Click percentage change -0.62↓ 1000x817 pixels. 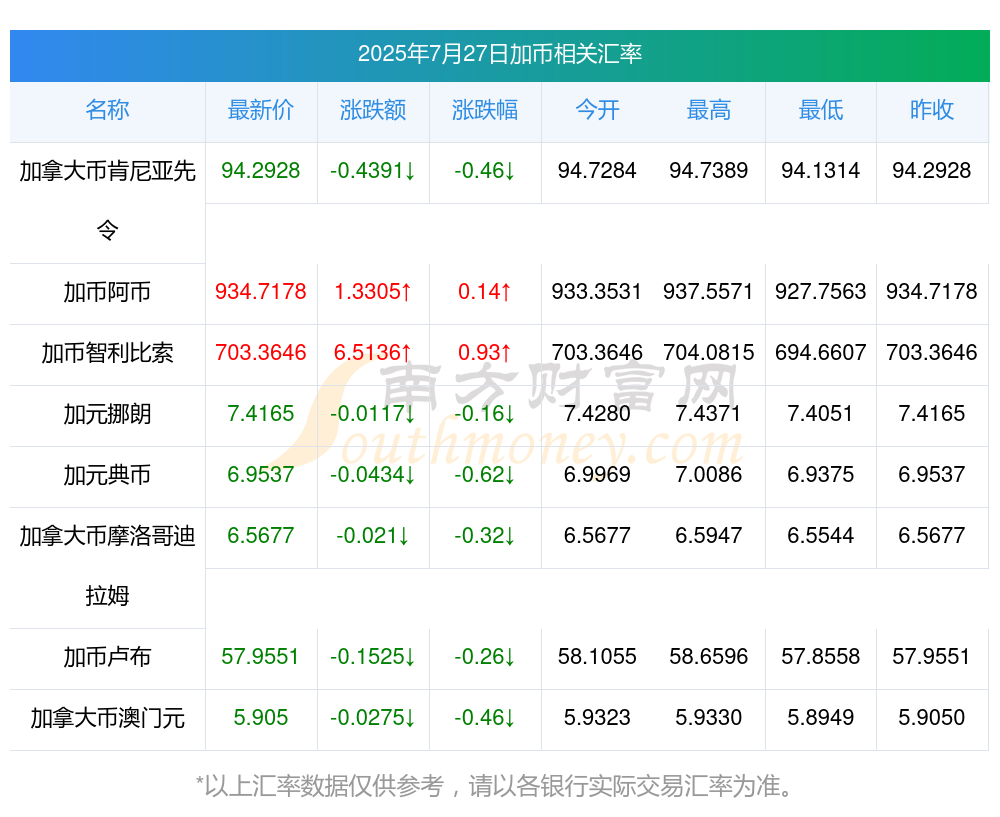[485, 475]
